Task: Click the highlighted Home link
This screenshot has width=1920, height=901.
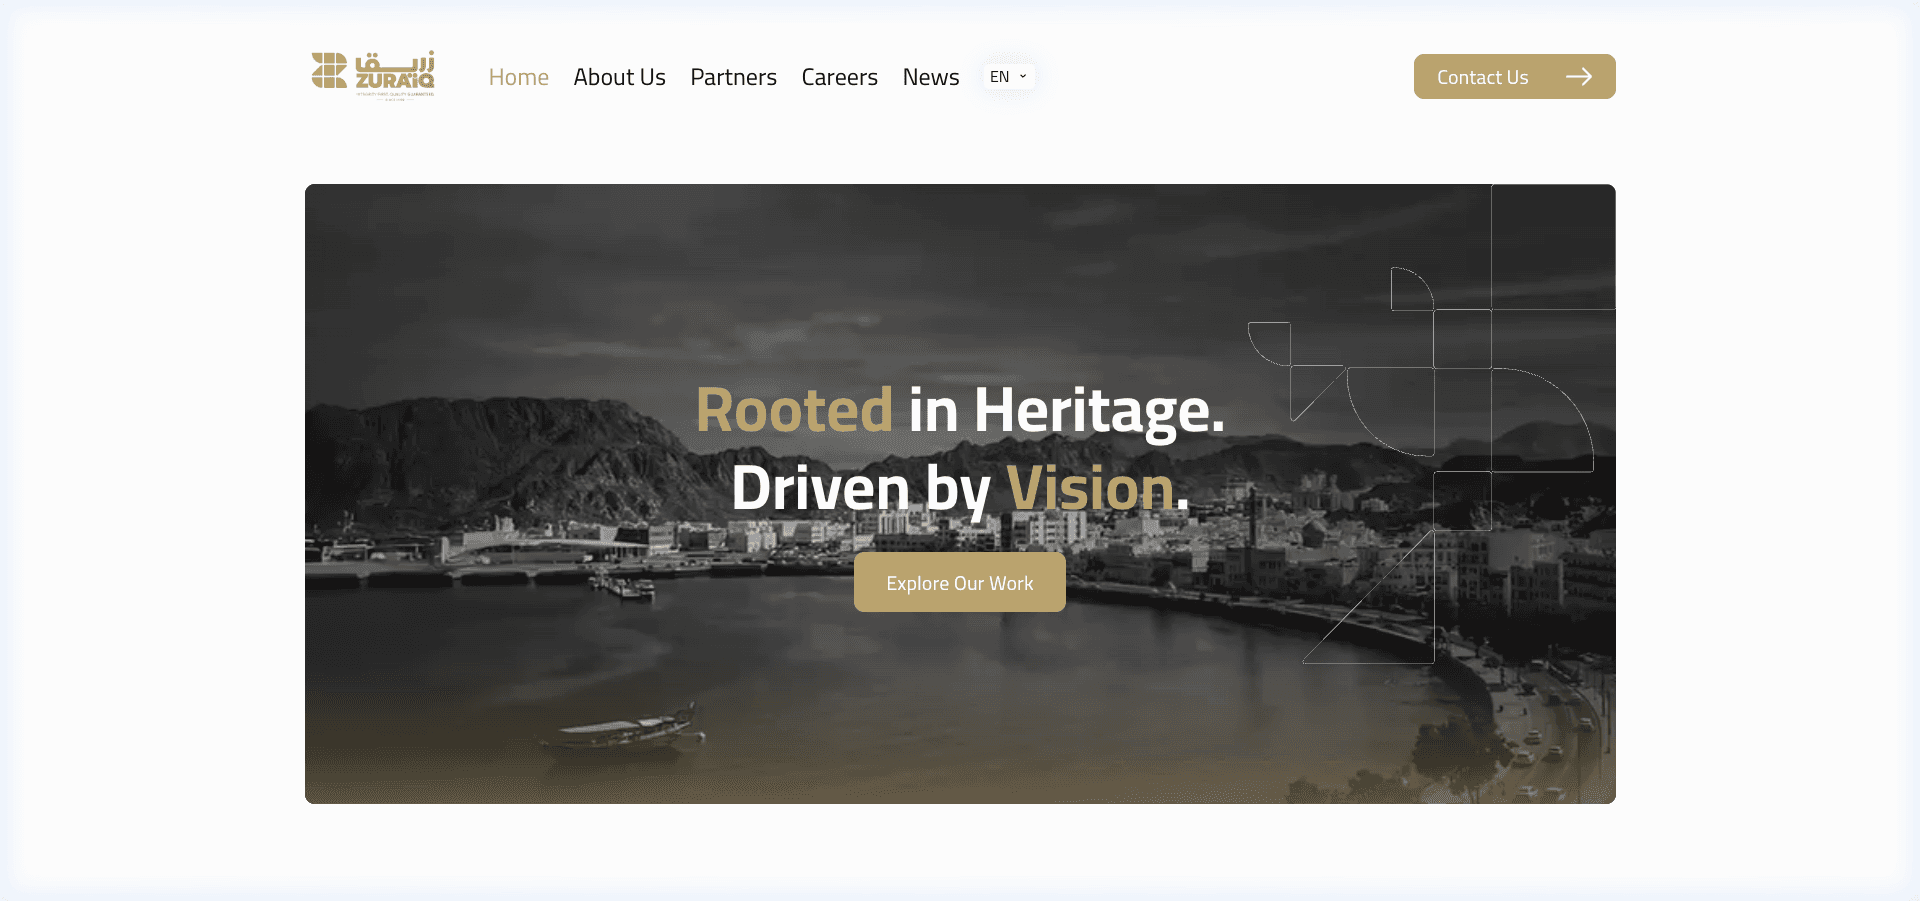Action: point(518,76)
